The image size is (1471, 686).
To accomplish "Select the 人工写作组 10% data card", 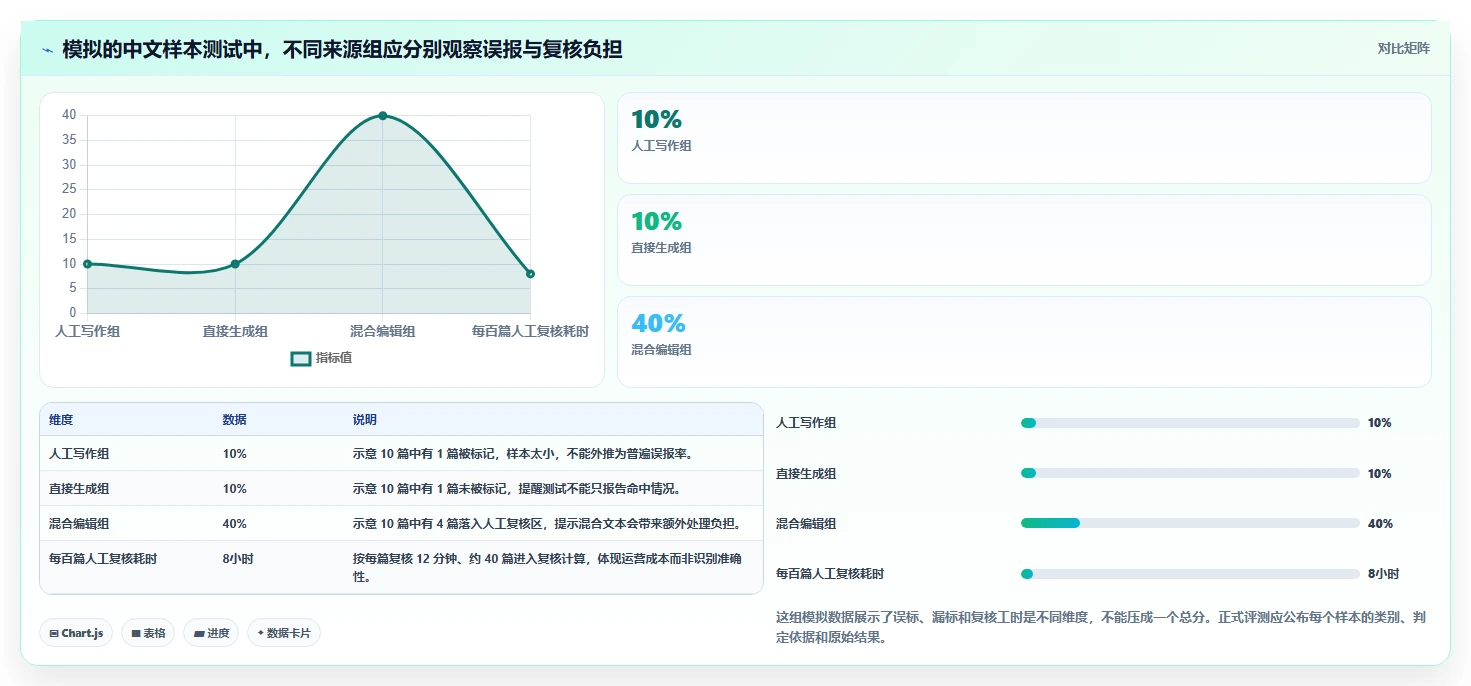I will [1024, 138].
